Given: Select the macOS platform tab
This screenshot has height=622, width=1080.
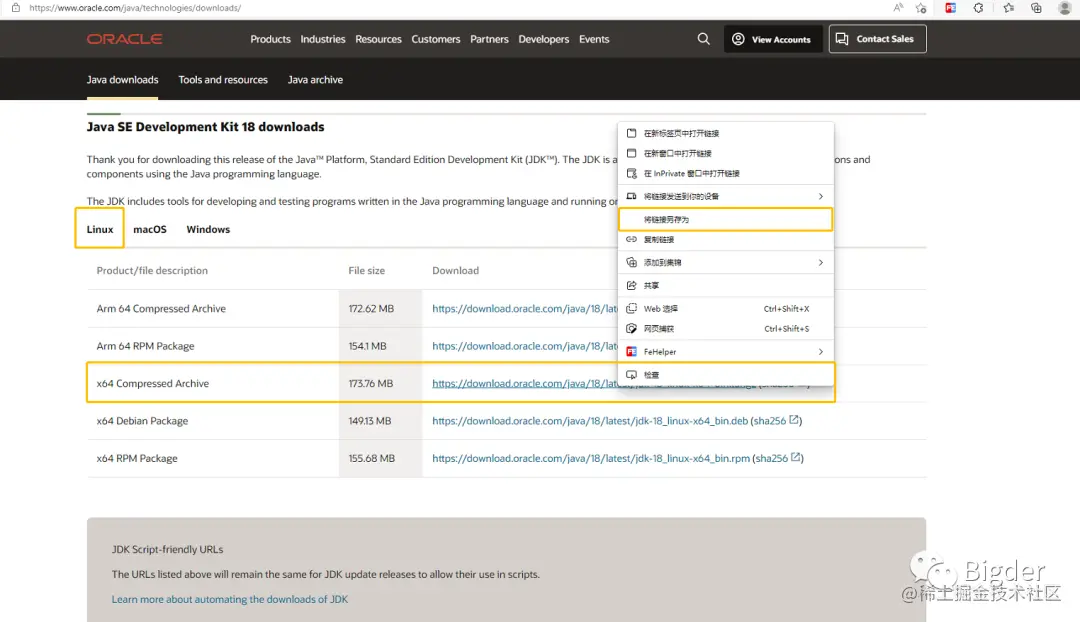Looking at the screenshot, I should tap(149, 229).
